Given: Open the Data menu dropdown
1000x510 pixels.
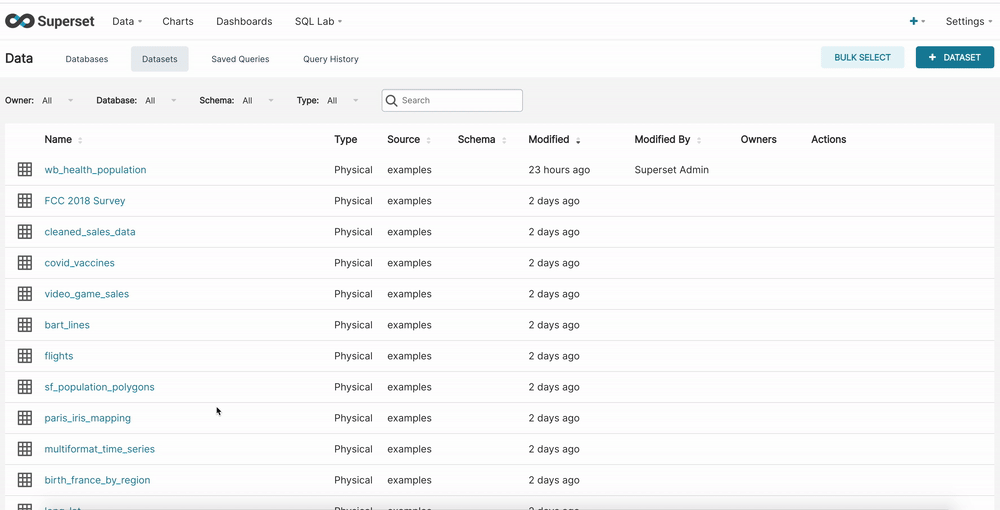Looking at the screenshot, I should click(x=127, y=21).
